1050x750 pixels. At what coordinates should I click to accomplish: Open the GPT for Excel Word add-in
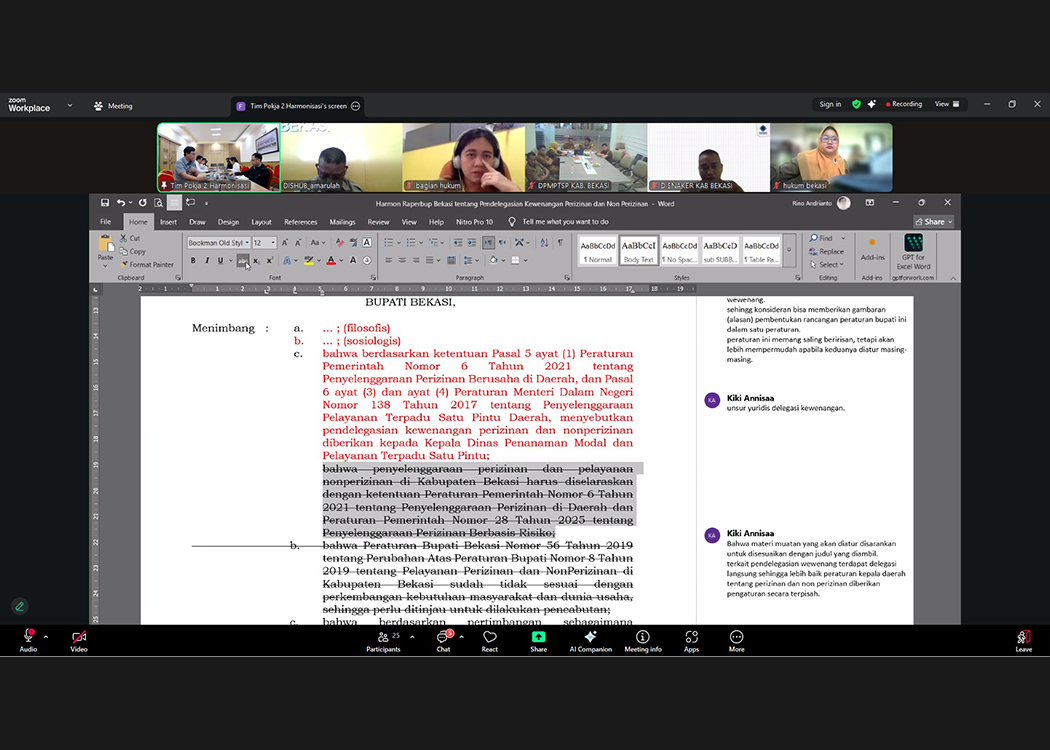913,253
